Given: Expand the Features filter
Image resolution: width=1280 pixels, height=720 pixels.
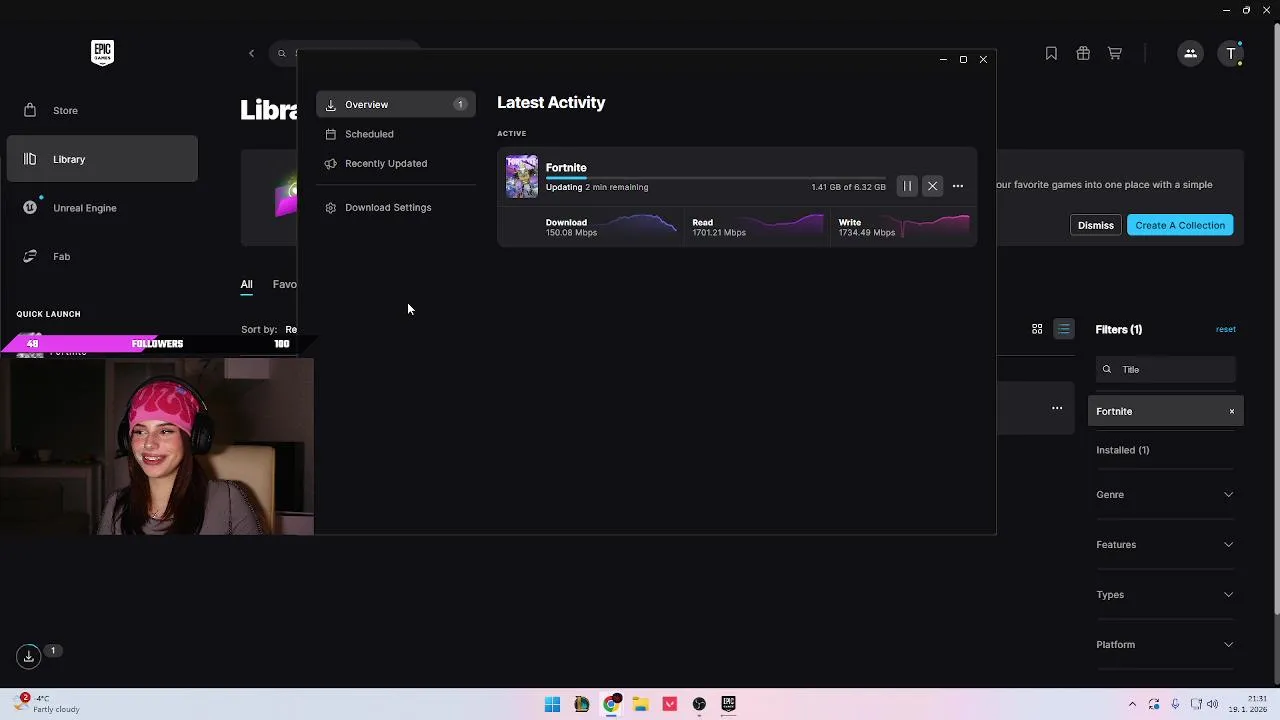Looking at the screenshot, I should (1165, 544).
